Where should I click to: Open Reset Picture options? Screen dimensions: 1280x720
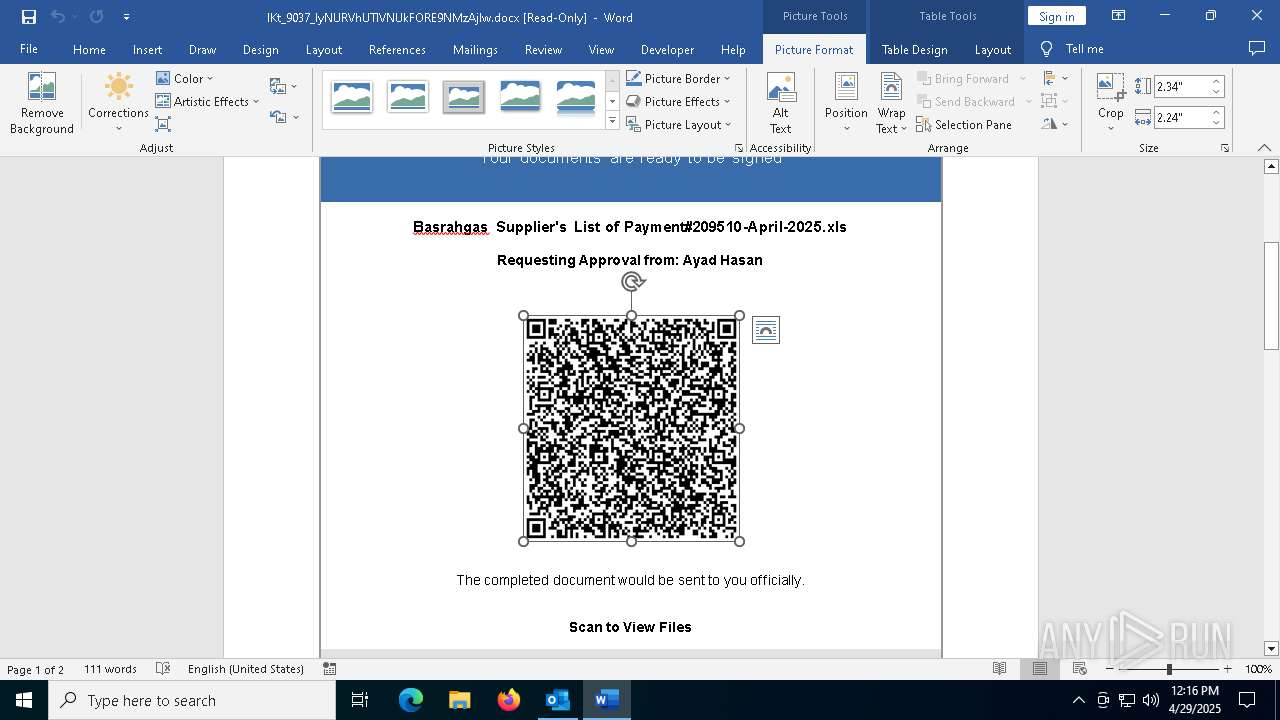(284, 117)
